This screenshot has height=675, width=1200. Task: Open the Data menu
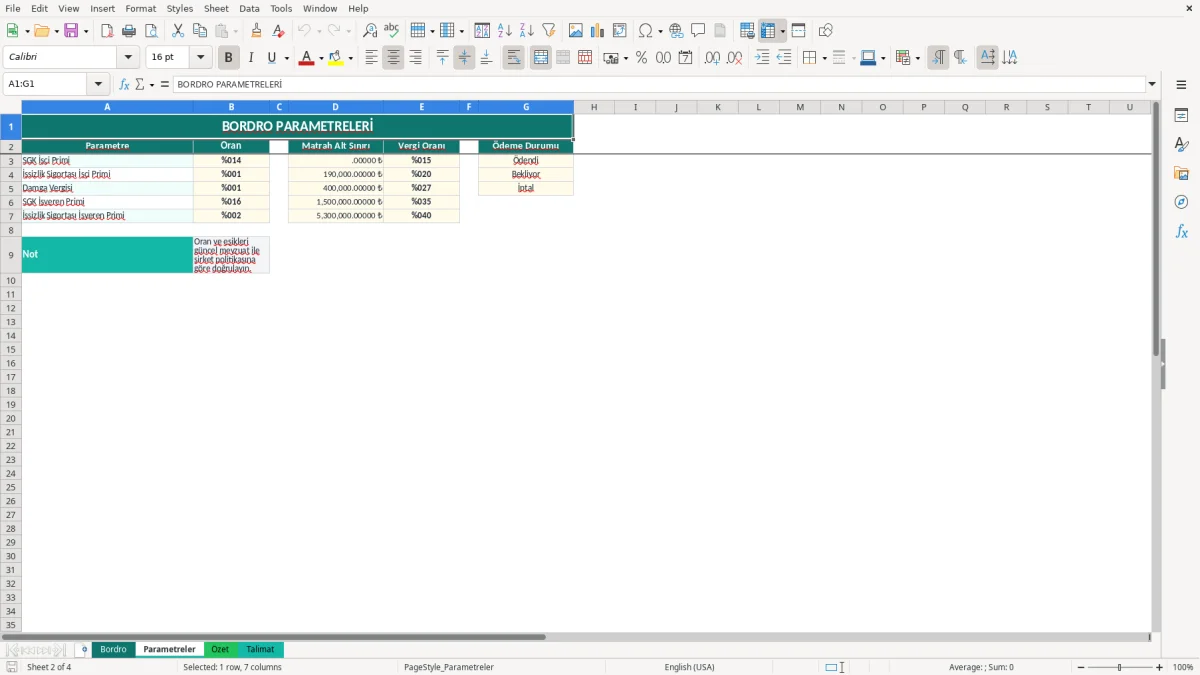(x=249, y=8)
